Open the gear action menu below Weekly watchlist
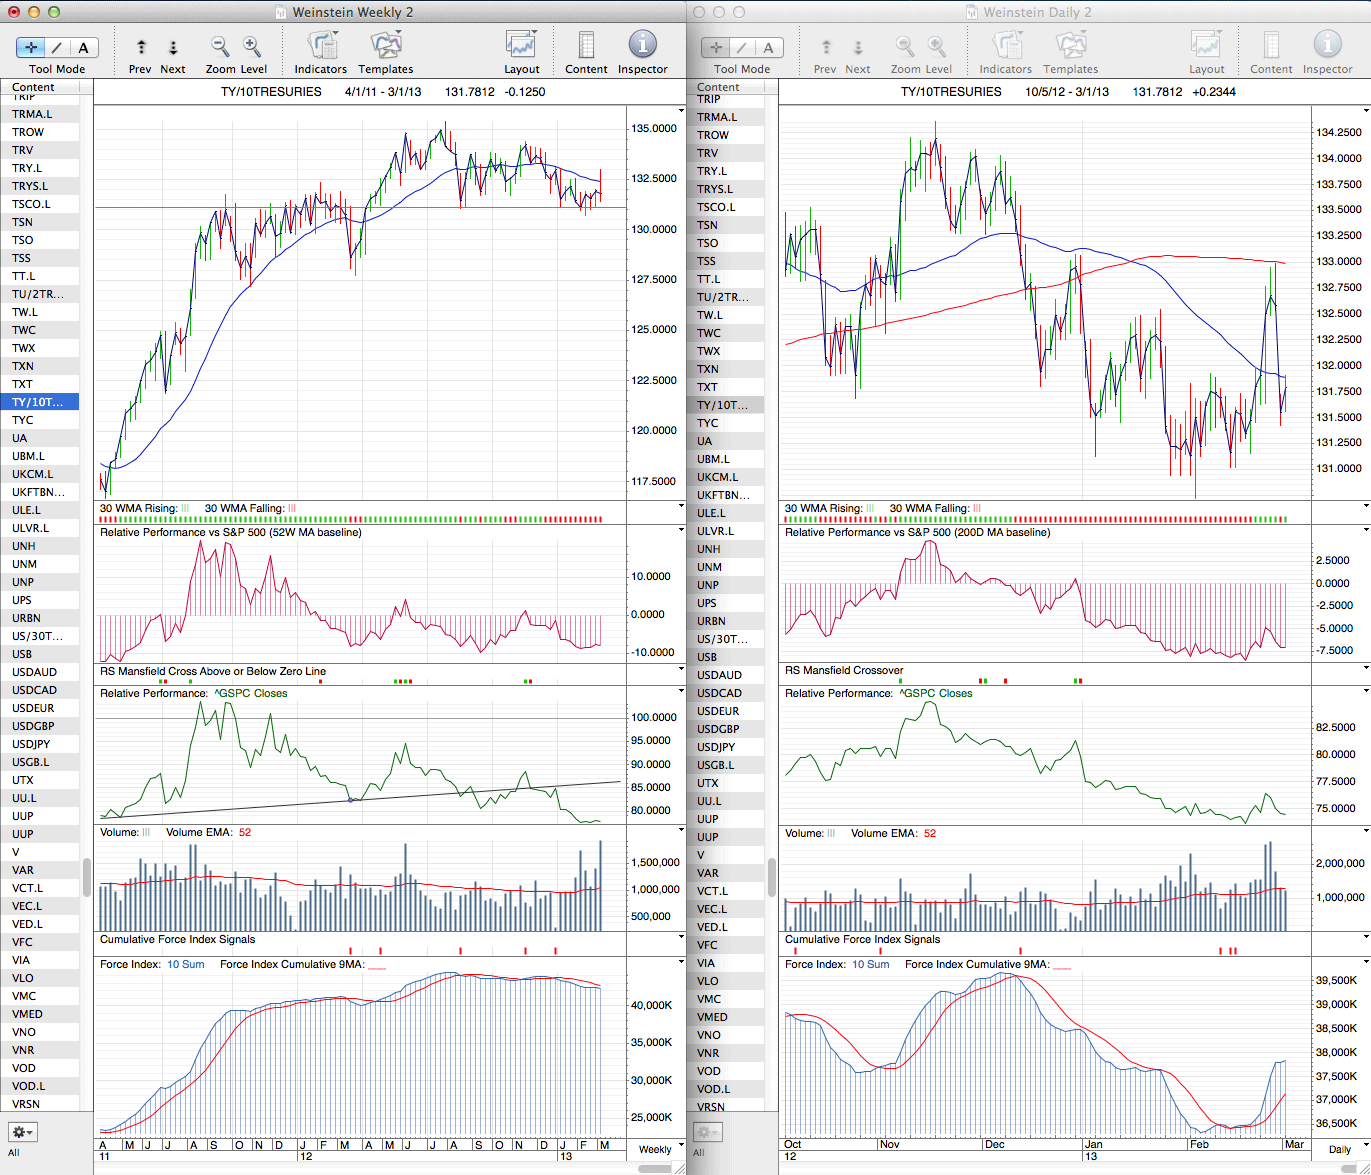Image resolution: width=1371 pixels, height=1175 pixels. 22,1132
